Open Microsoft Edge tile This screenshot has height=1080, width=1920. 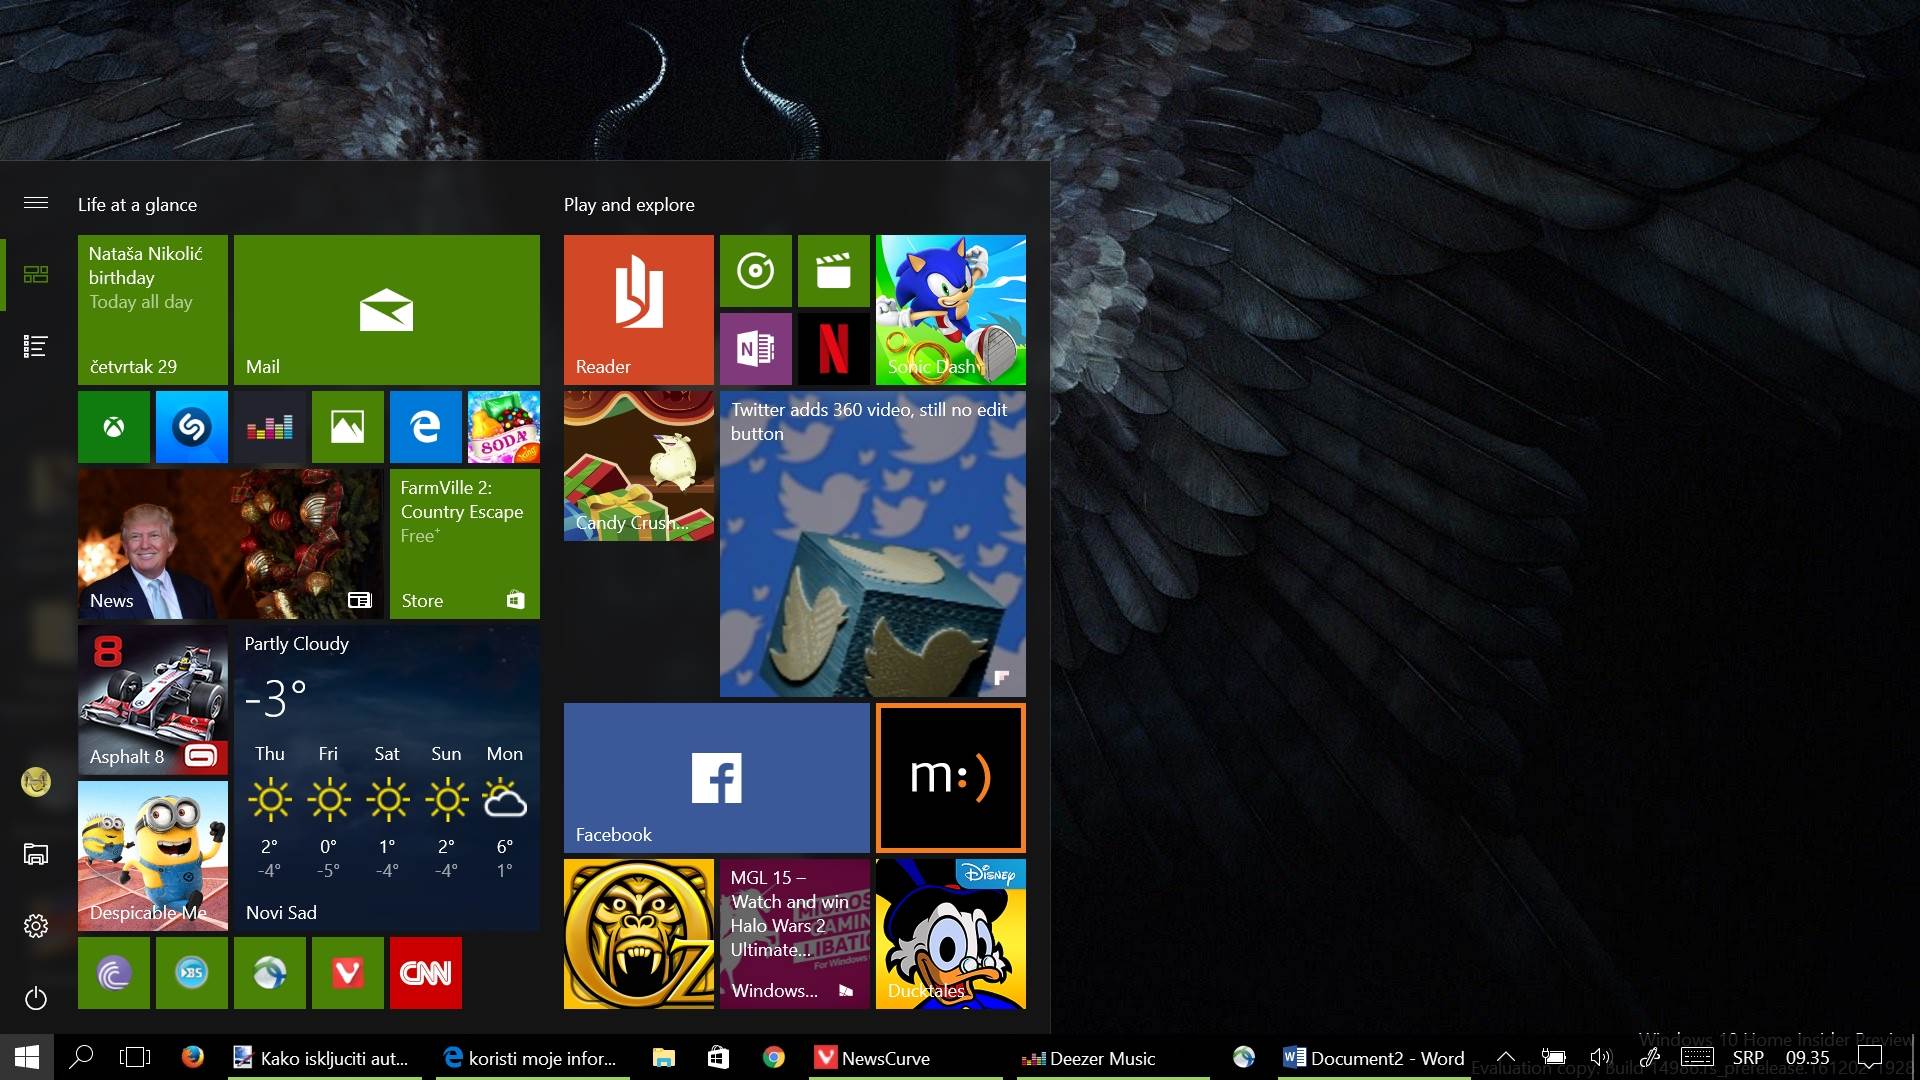(x=426, y=427)
